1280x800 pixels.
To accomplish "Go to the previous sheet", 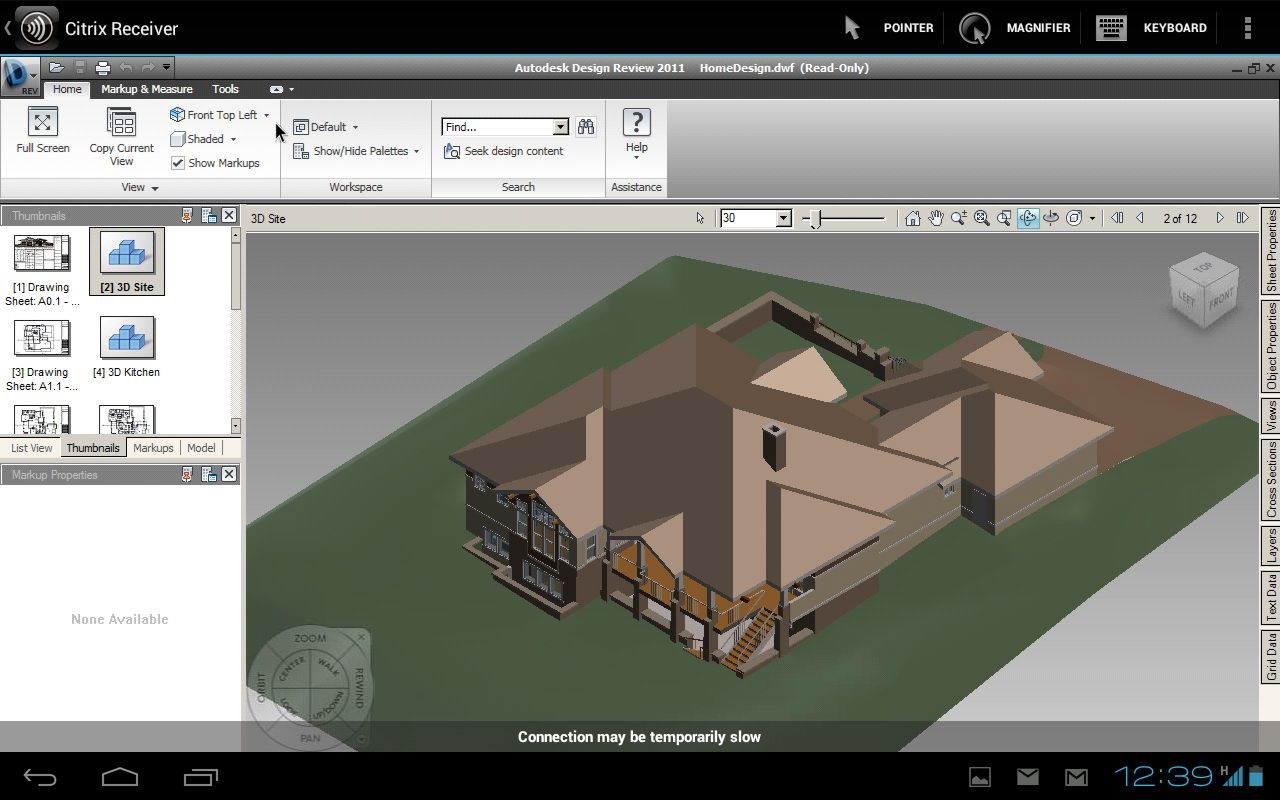I will (x=1140, y=218).
